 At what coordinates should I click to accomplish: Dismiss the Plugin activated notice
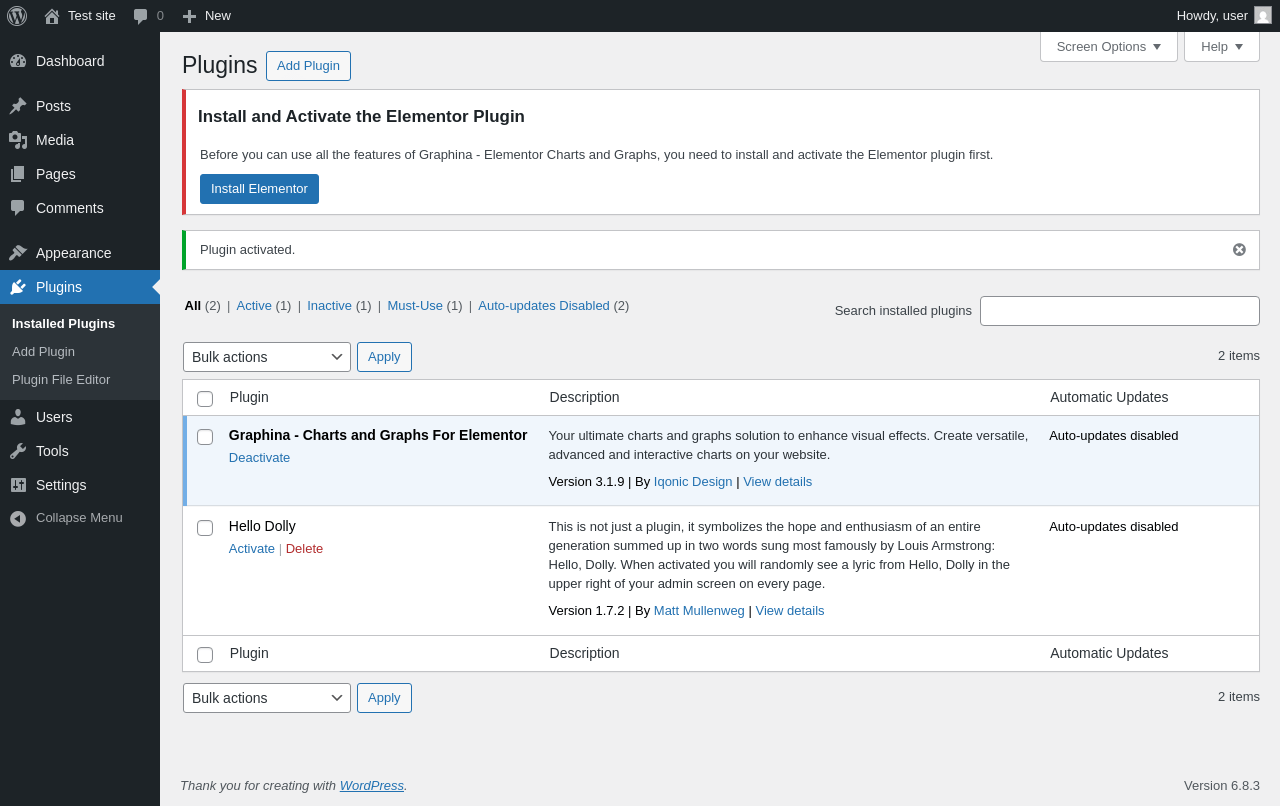[x=1239, y=250]
